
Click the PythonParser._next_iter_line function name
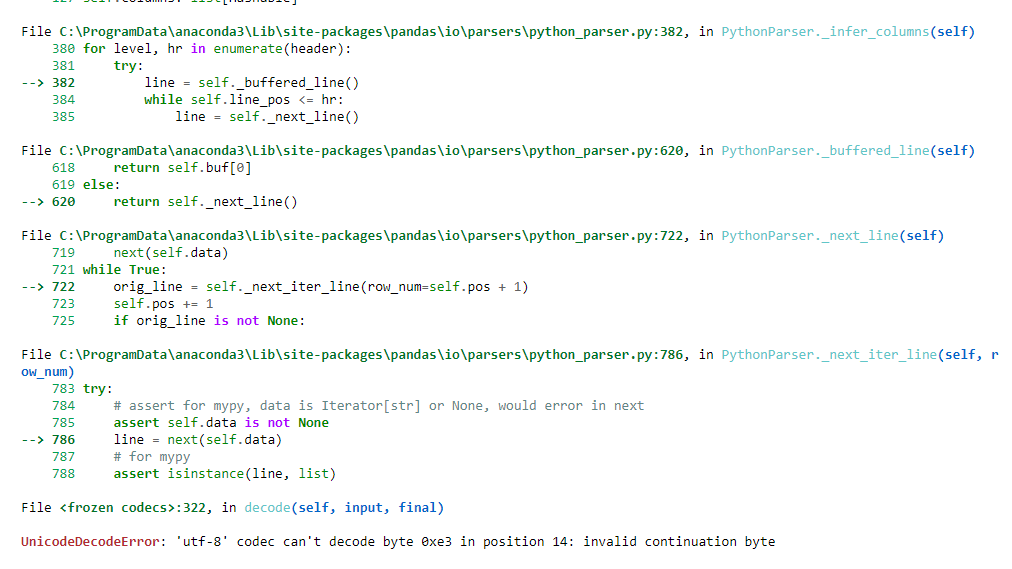829,355
